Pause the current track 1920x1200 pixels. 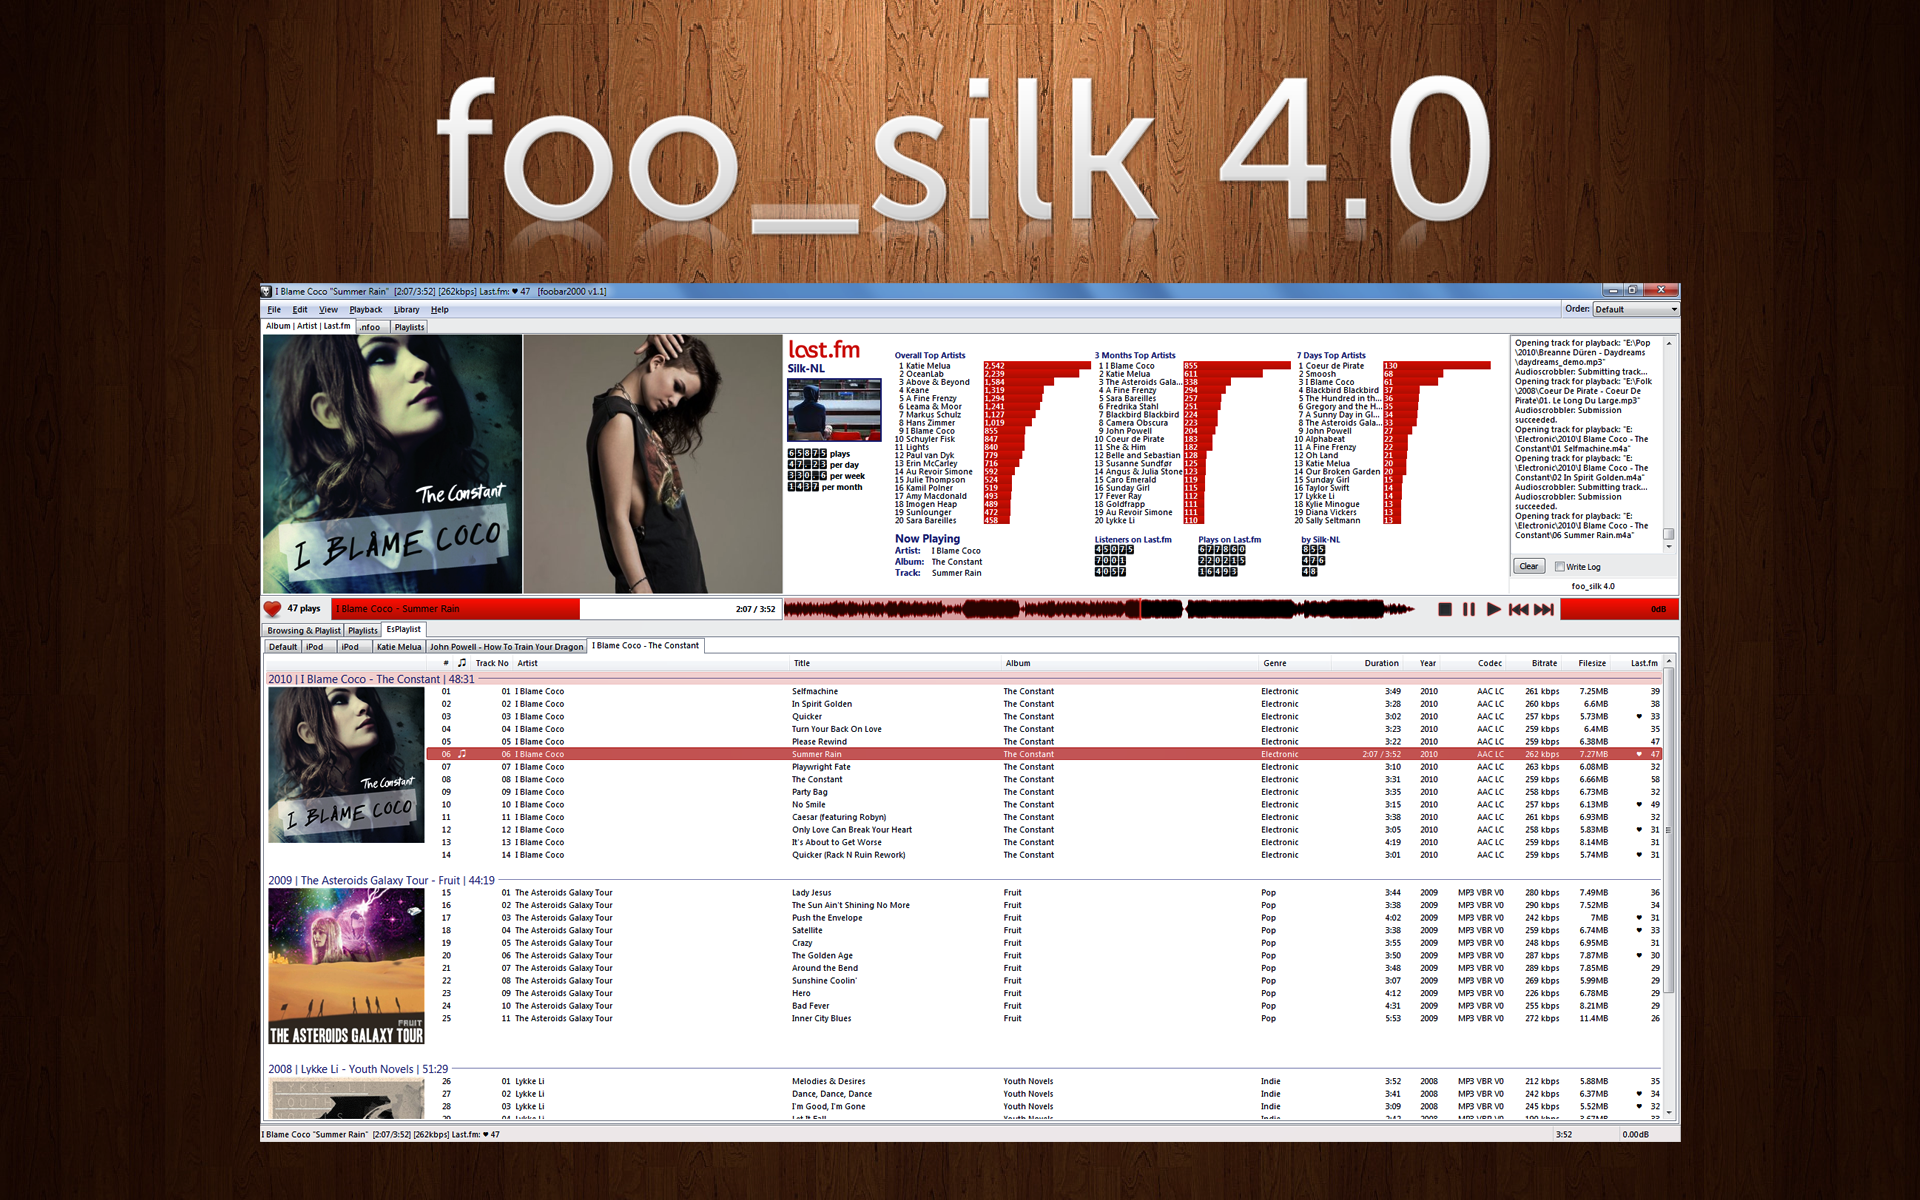(1469, 609)
